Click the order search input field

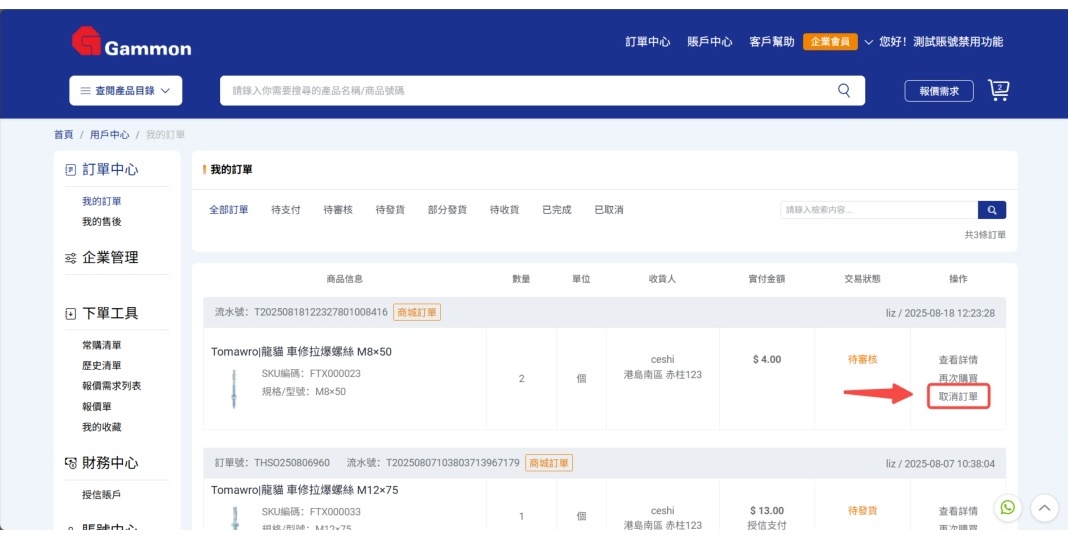[878, 210]
